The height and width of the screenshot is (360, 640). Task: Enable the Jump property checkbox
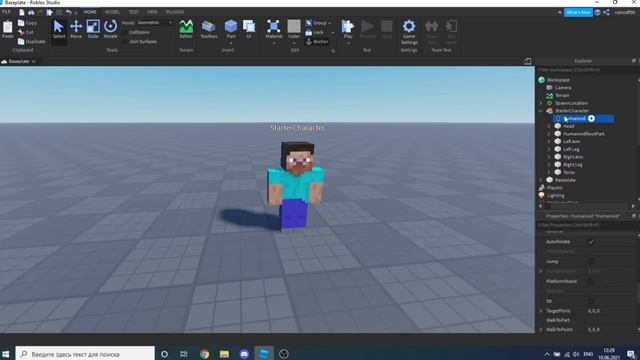point(591,261)
